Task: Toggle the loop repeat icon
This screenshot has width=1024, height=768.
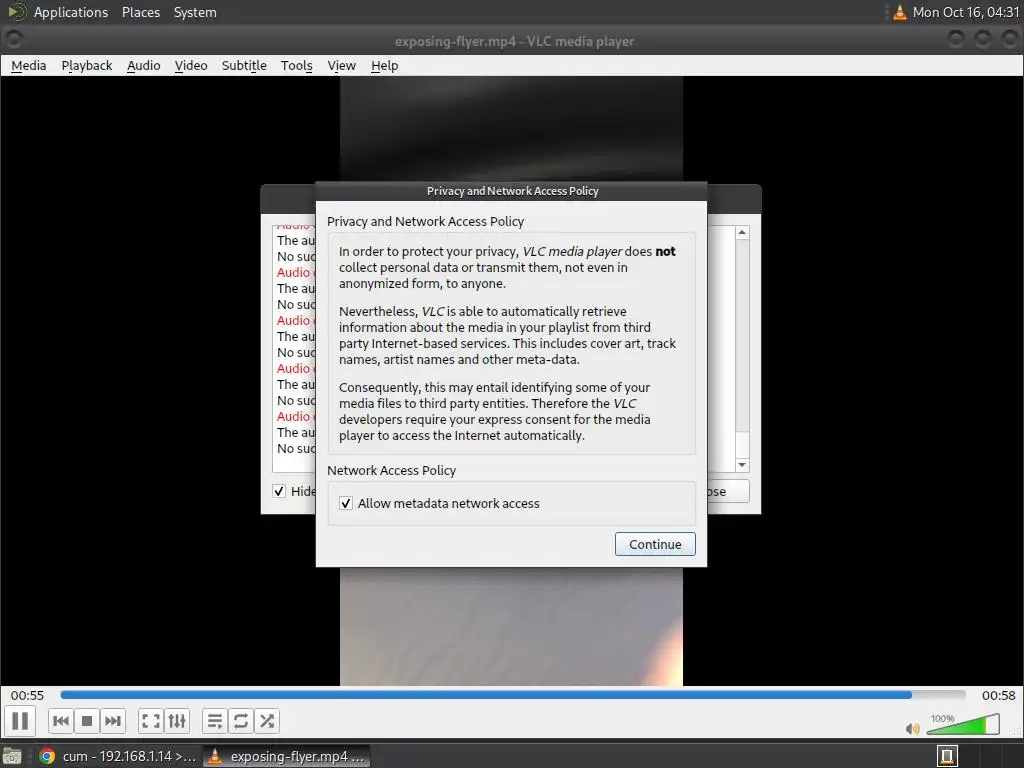Action: click(240, 721)
